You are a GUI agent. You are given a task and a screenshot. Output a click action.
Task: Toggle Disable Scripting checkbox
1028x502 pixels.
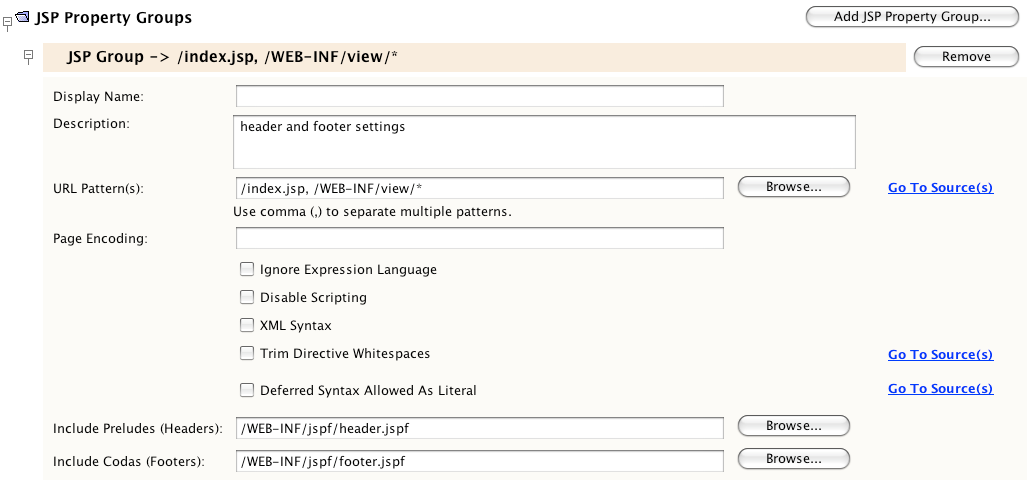pyautogui.click(x=247, y=297)
